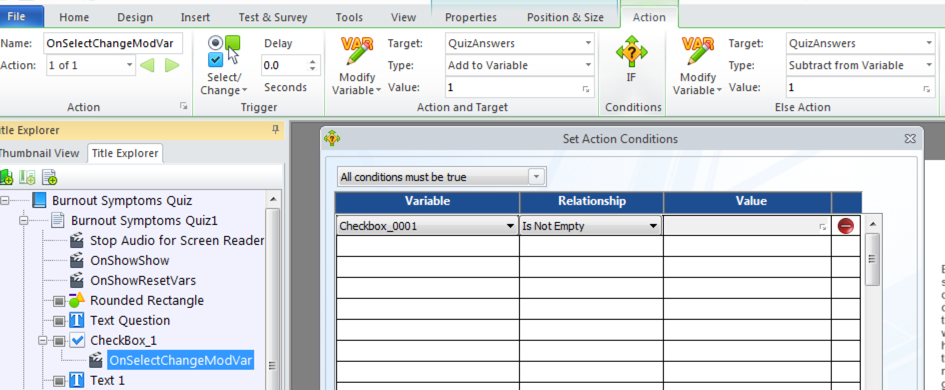Remove condition with red minus icon
The image size is (945, 390).
click(x=846, y=227)
